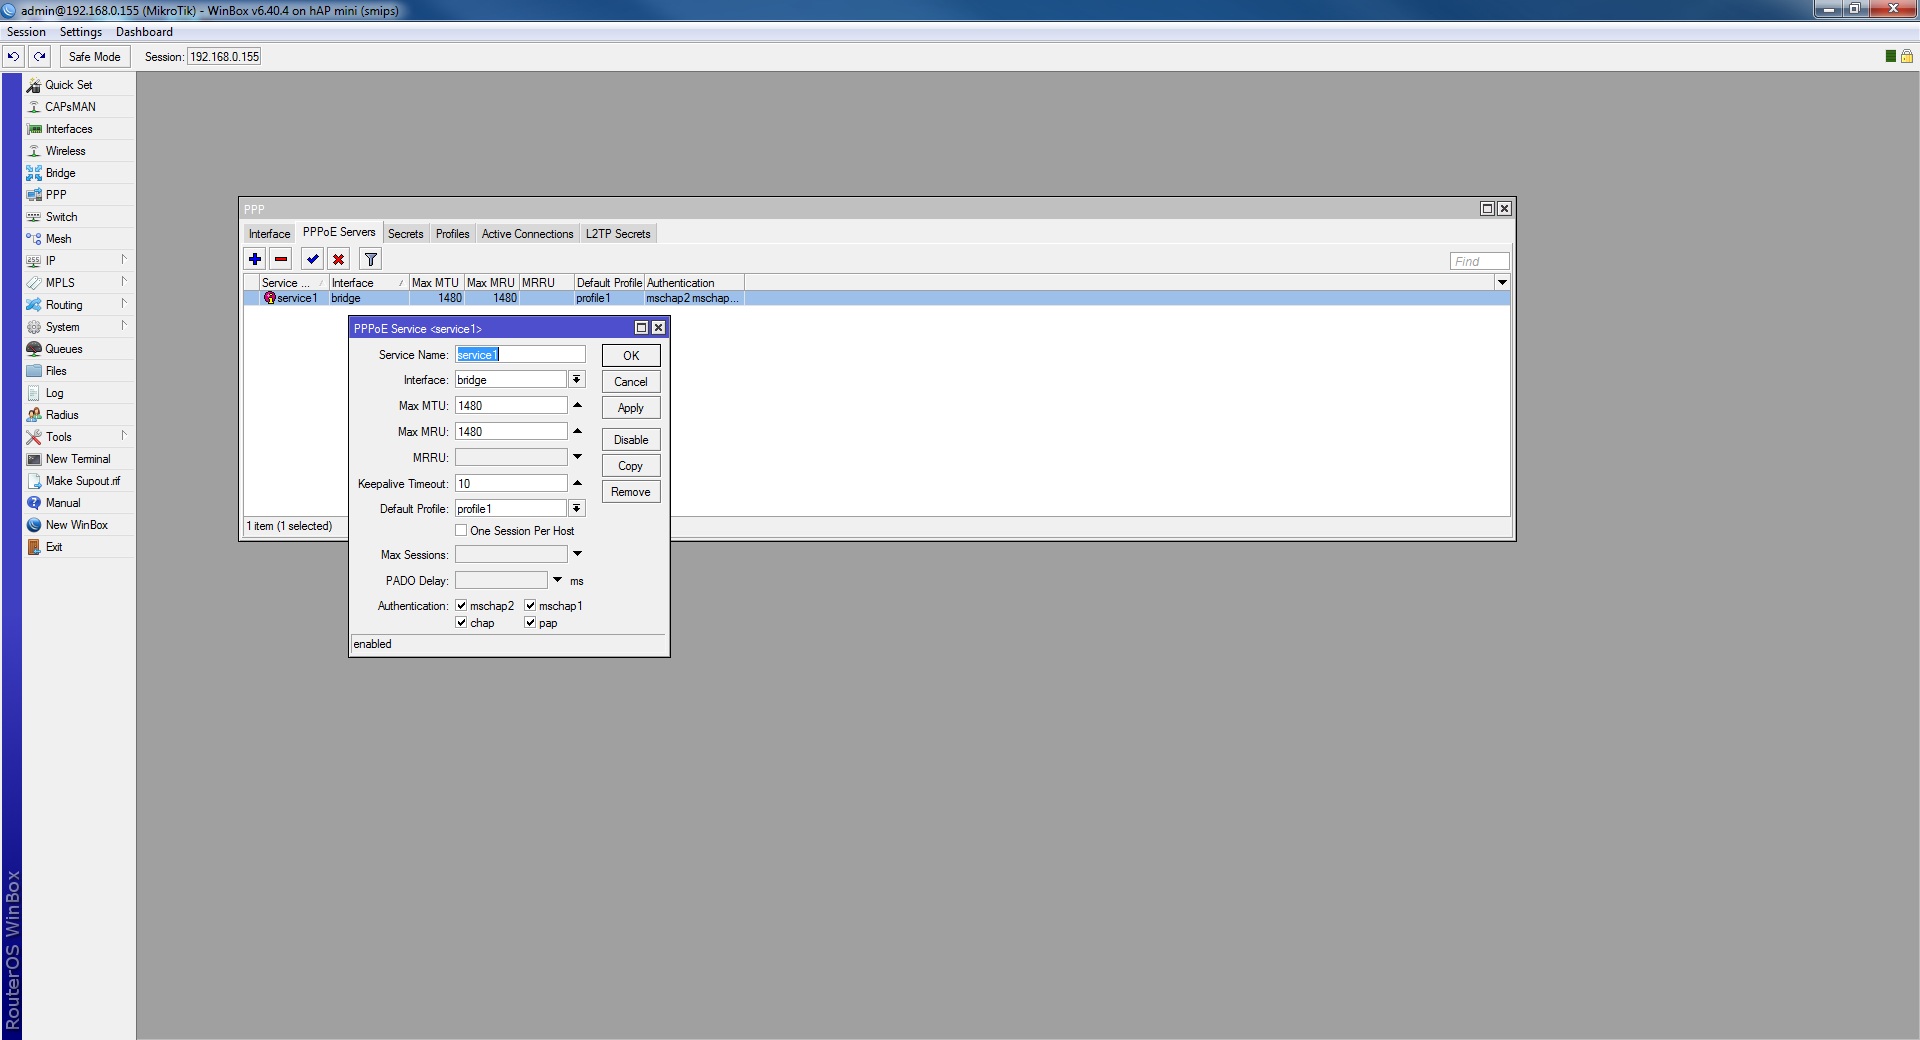1920x1040 pixels.
Task: Click the blue checkmark enable icon
Action: click(313, 259)
